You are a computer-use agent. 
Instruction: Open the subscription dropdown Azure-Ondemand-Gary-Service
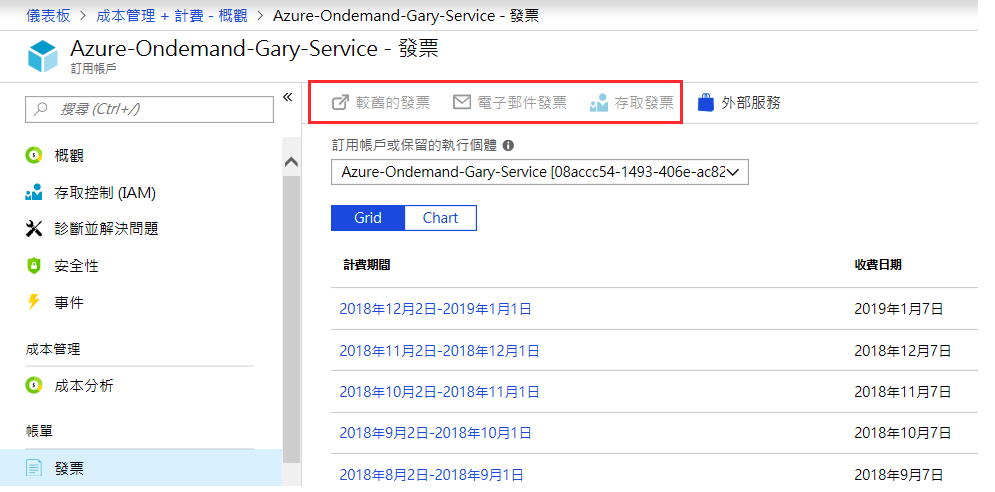[540, 172]
